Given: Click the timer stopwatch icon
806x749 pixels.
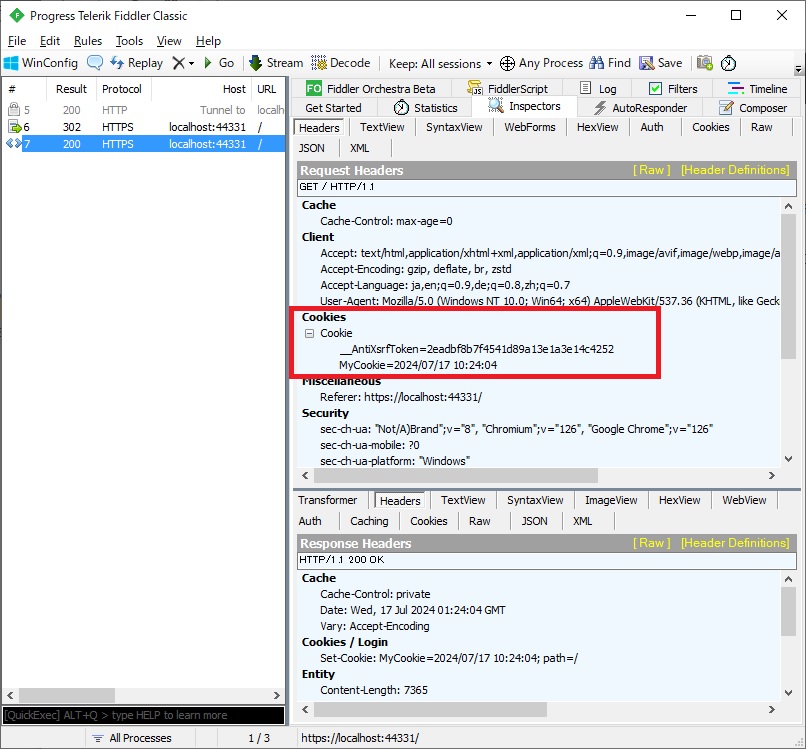Looking at the screenshot, I should pyautogui.click(x=728, y=63).
